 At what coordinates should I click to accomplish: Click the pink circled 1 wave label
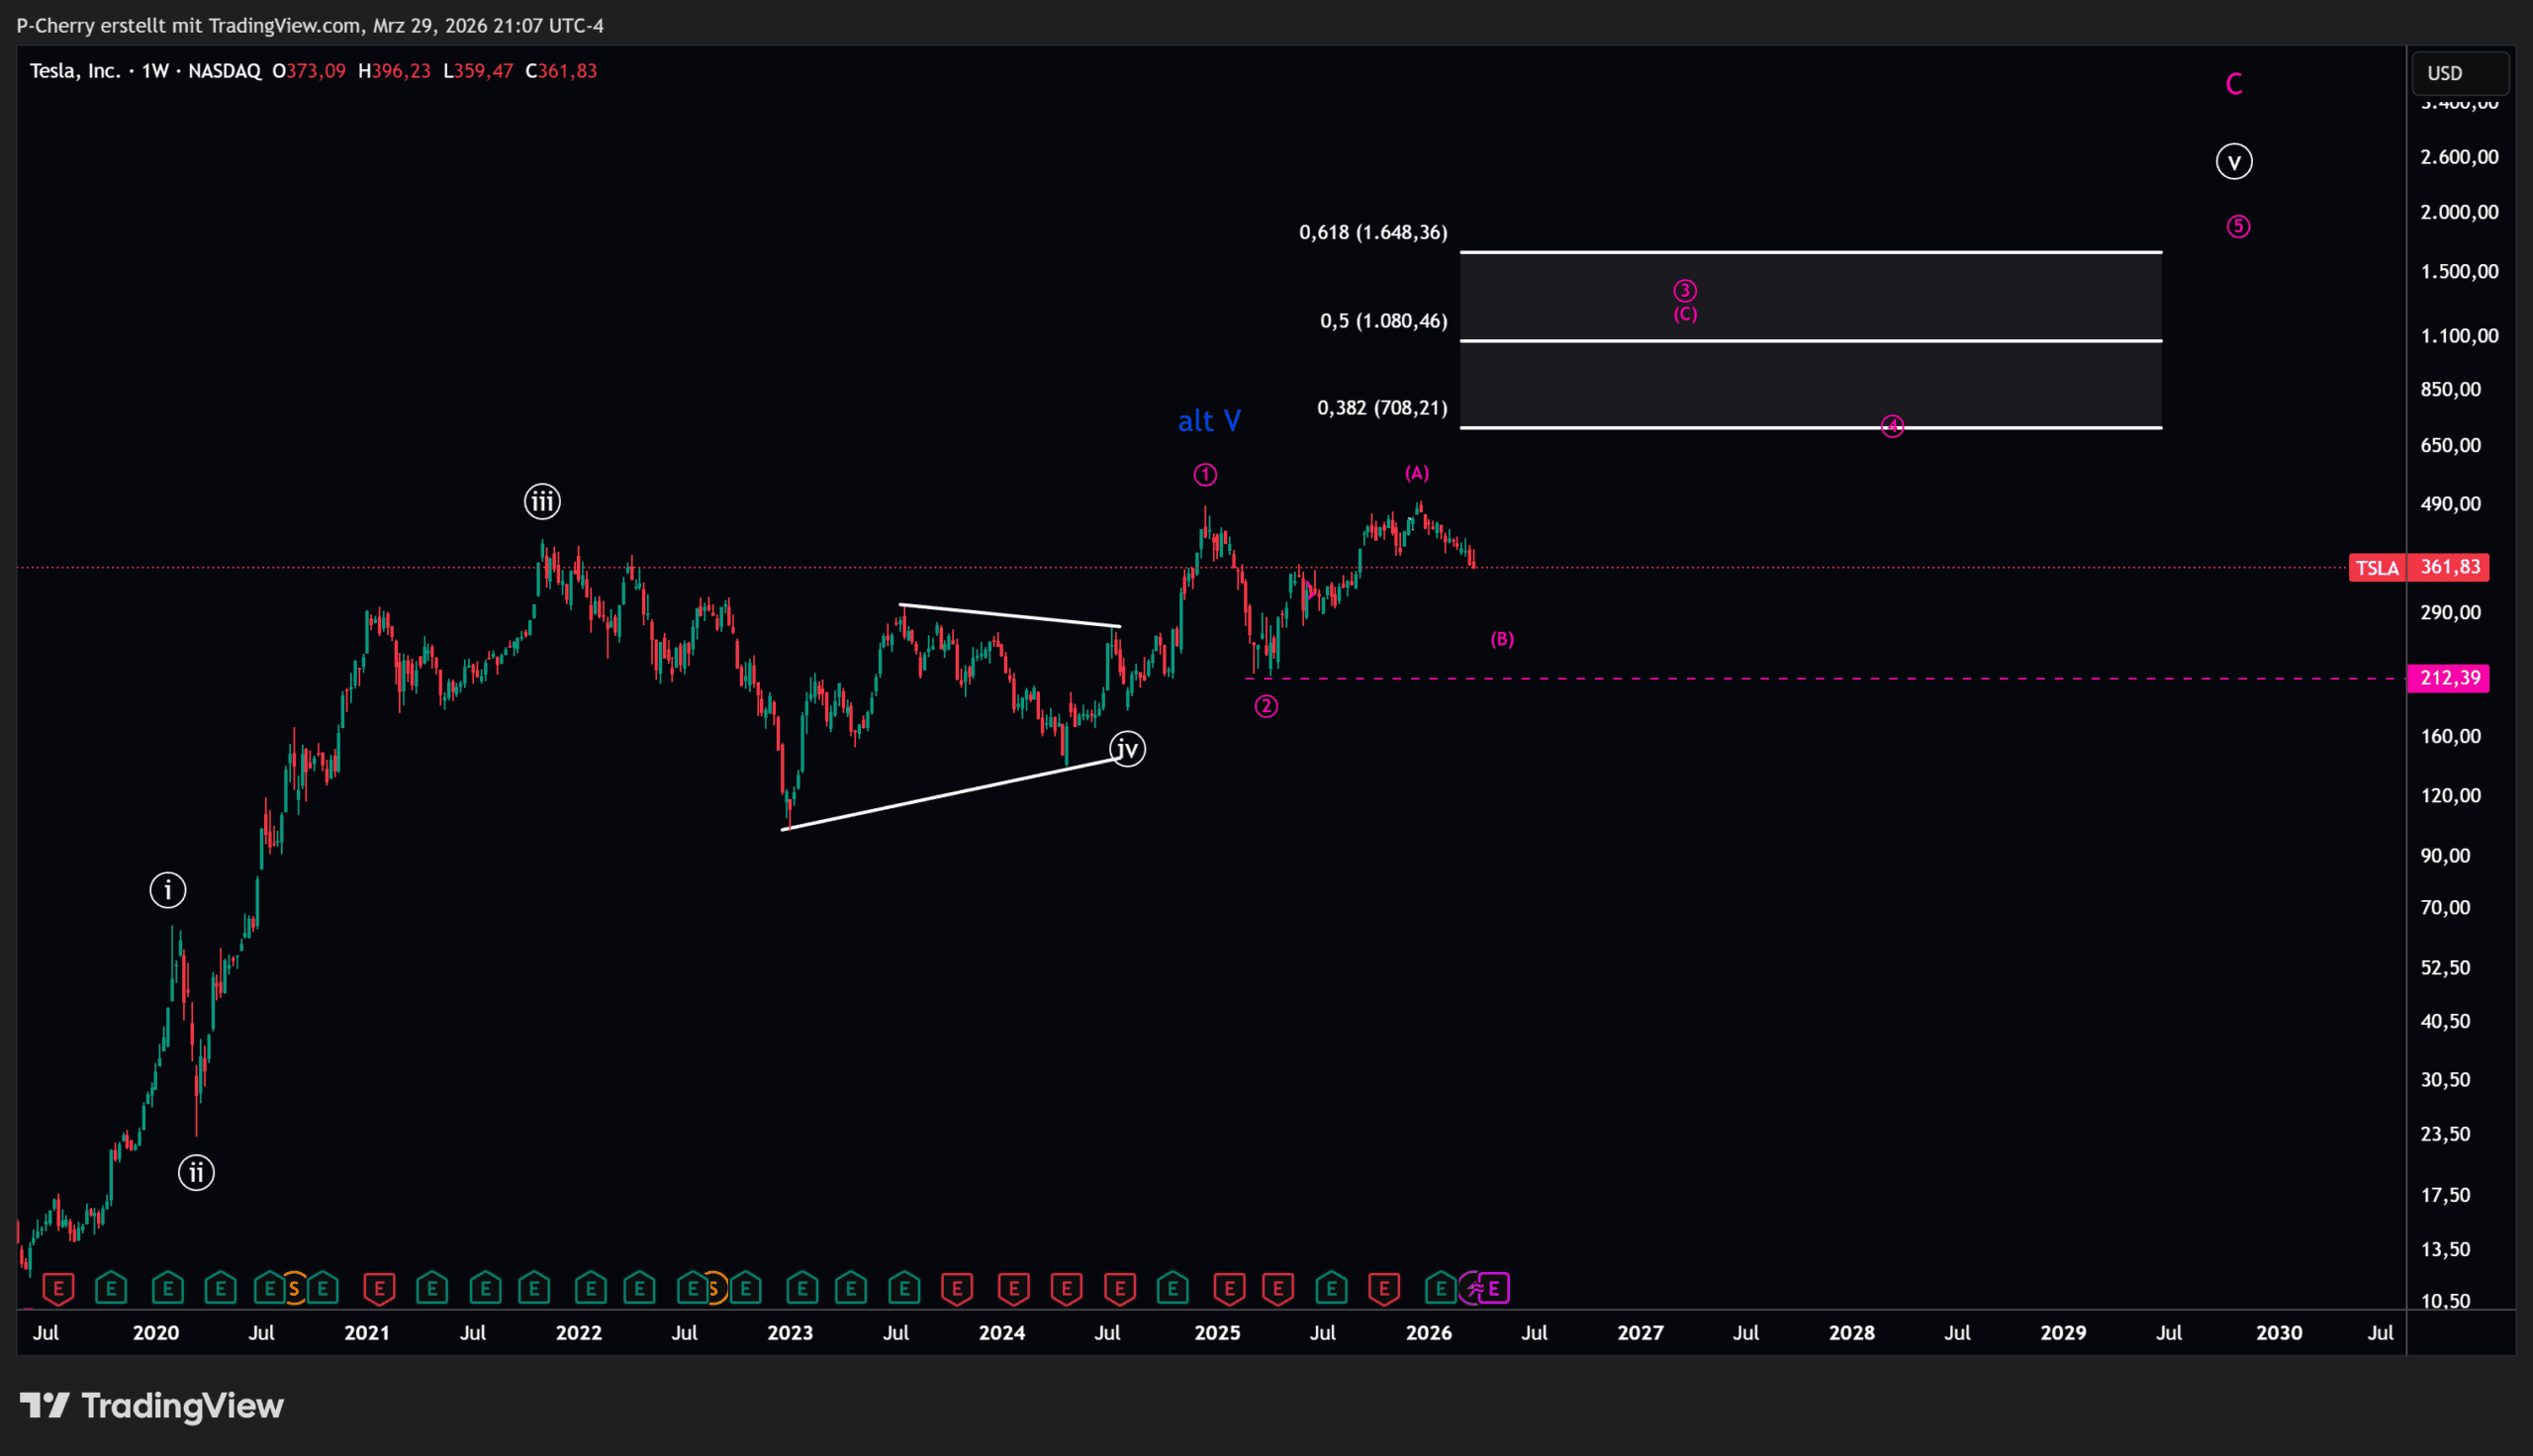[x=1205, y=475]
